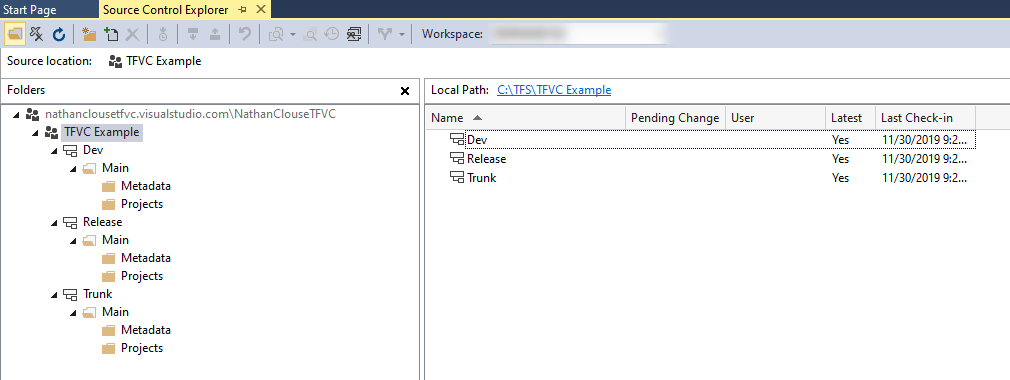Viewport: 1010px width, 380px height.
Task: Select Trunk branch in the folder tree
Action: coord(97,294)
